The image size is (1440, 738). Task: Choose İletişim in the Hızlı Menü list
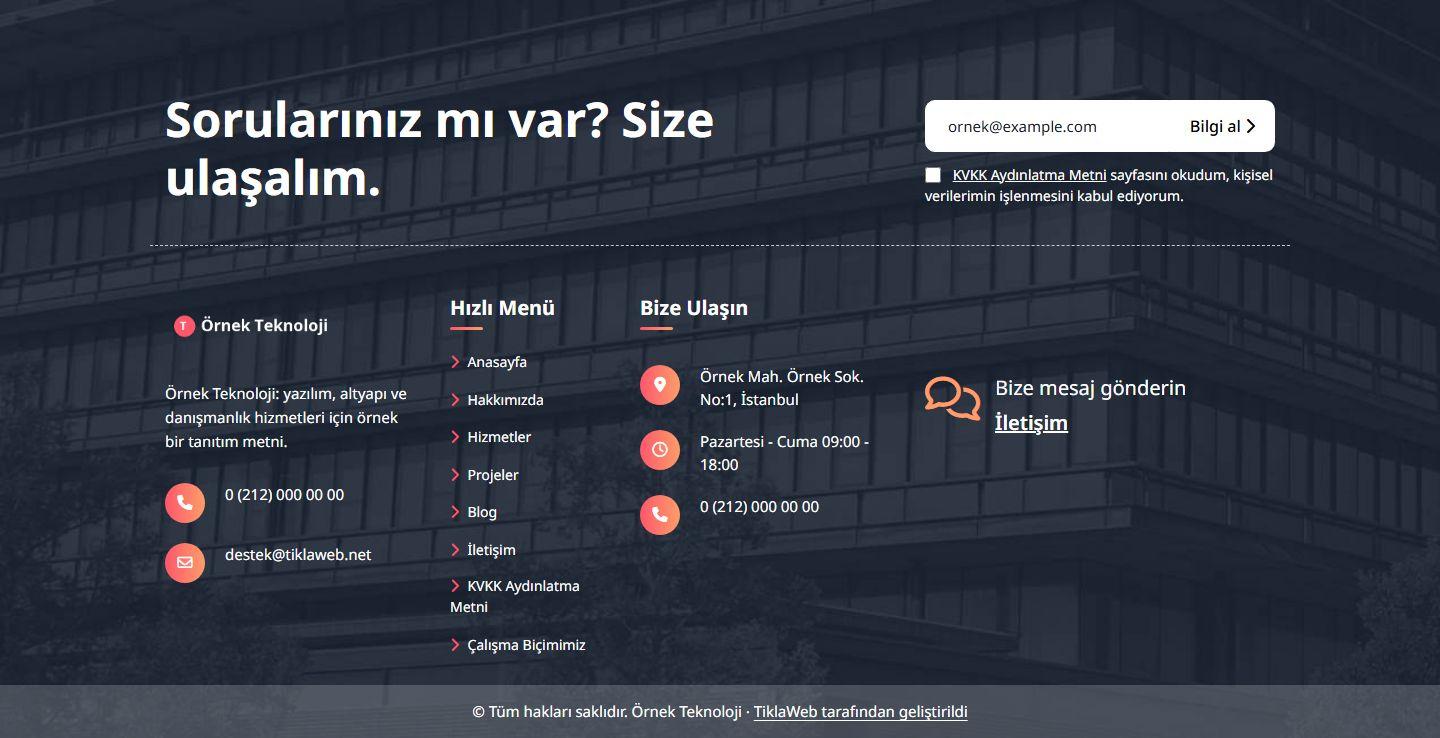[x=491, y=550]
